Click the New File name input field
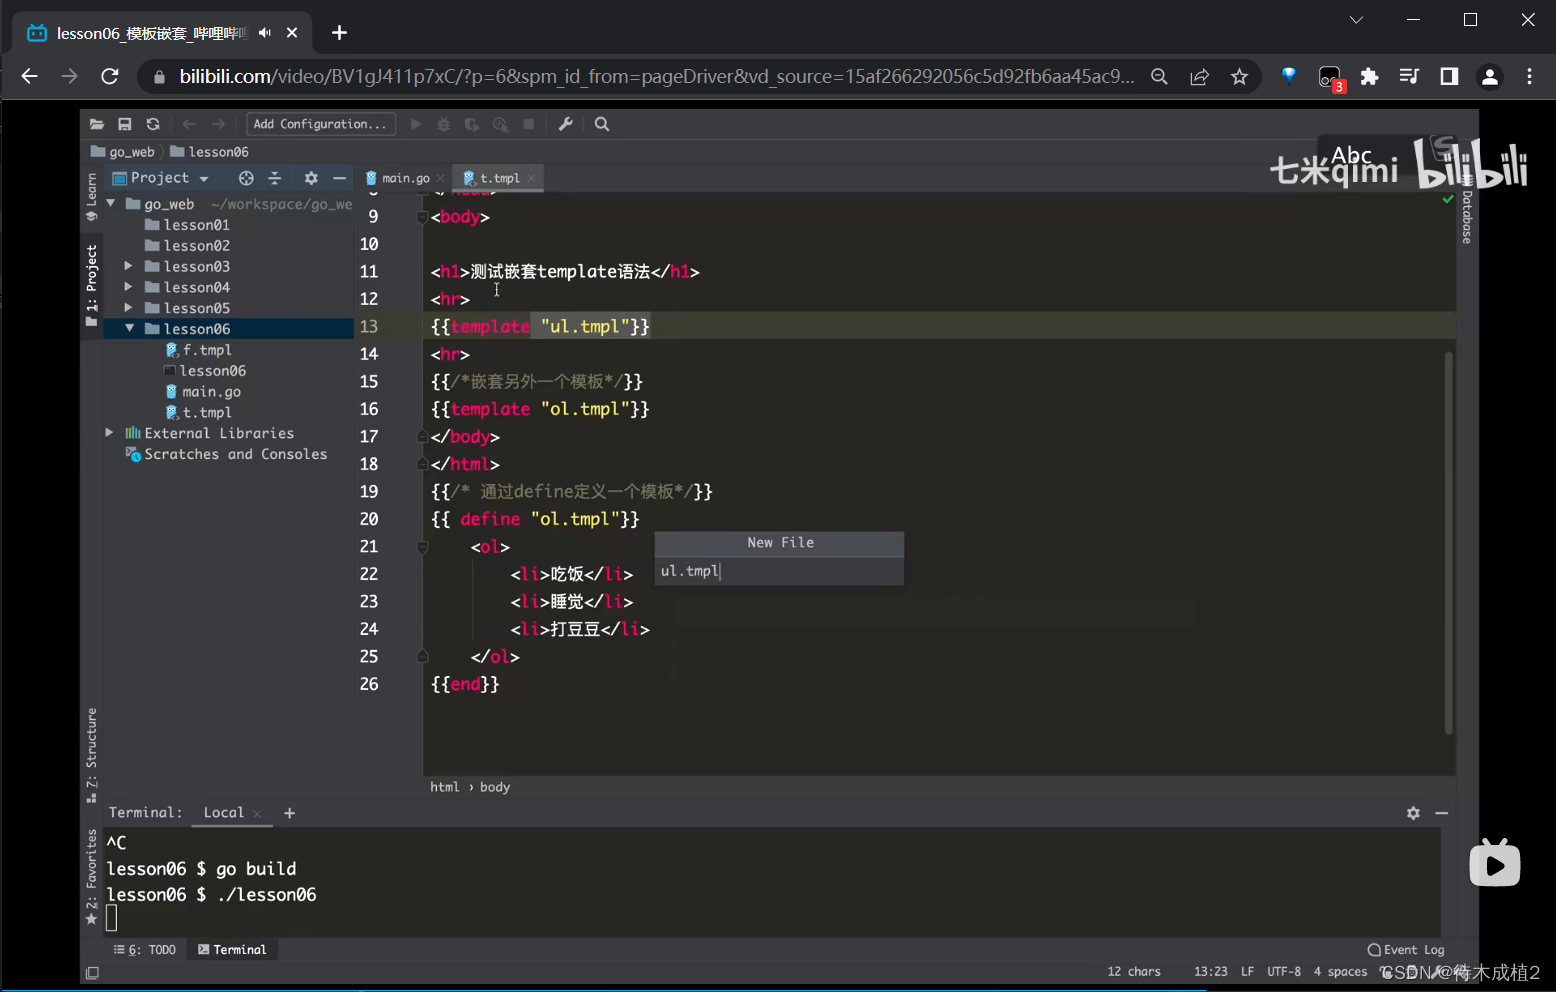This screenshot has width=1556, height=992. pos(779,571)
